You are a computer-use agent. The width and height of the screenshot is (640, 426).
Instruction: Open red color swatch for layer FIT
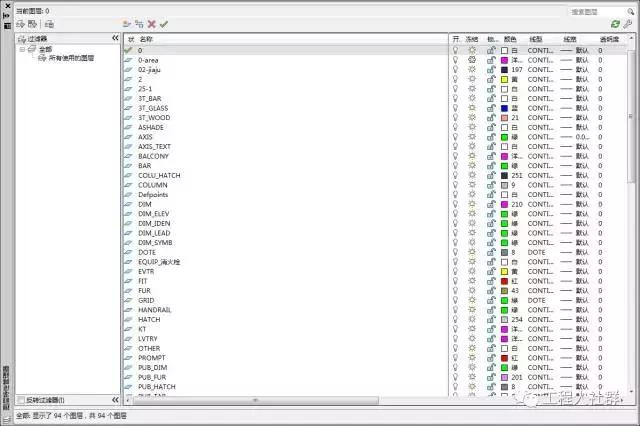tap(504, 281)
